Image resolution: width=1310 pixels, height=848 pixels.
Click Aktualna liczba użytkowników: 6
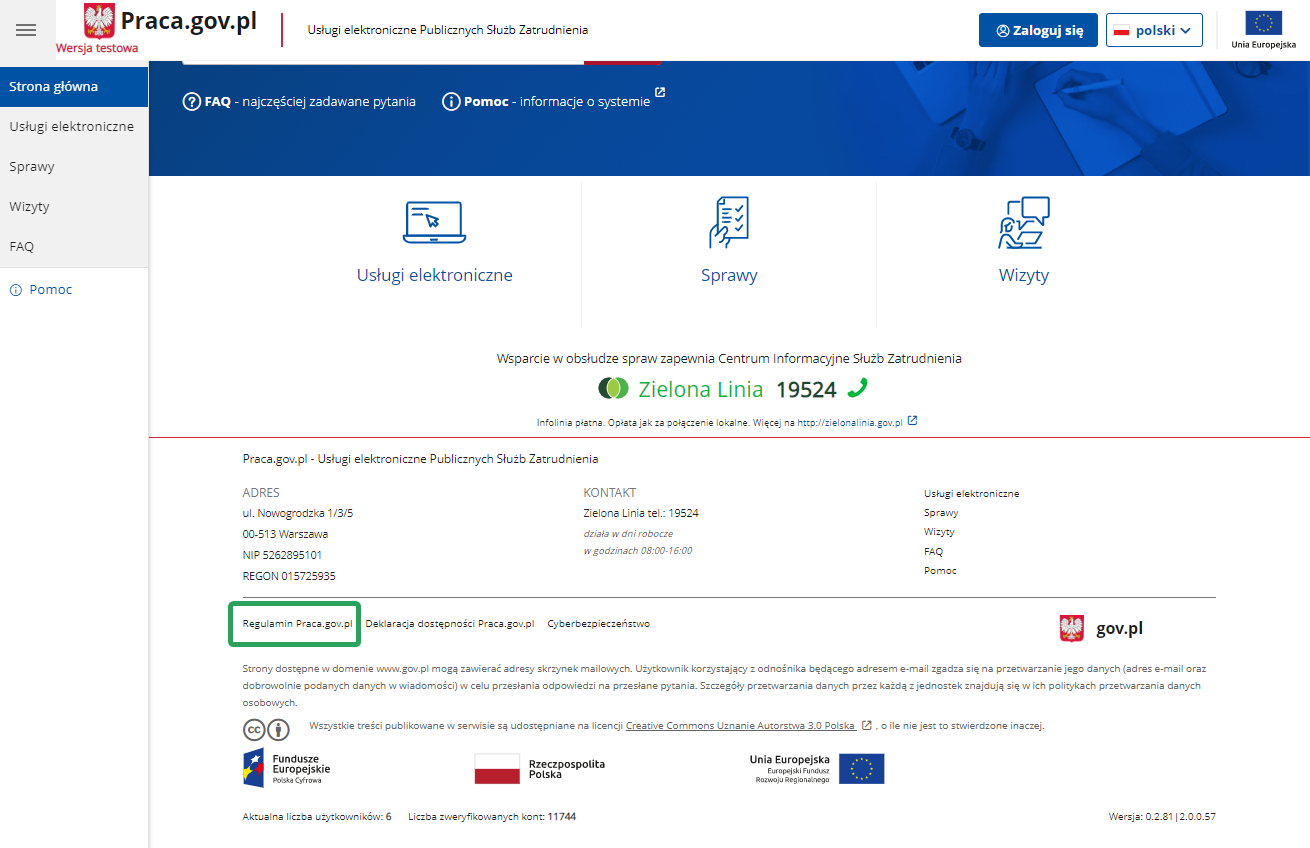click(317, 817)
